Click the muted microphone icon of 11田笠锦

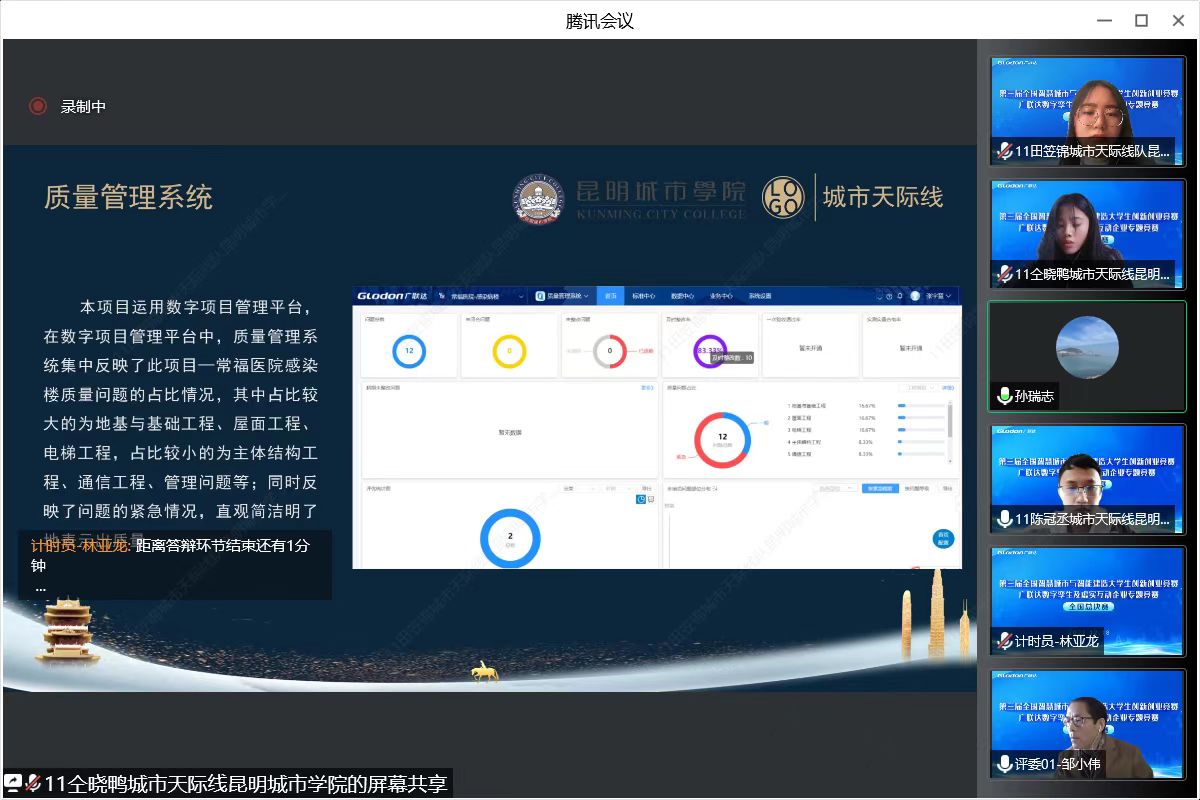pos(1005,152)
